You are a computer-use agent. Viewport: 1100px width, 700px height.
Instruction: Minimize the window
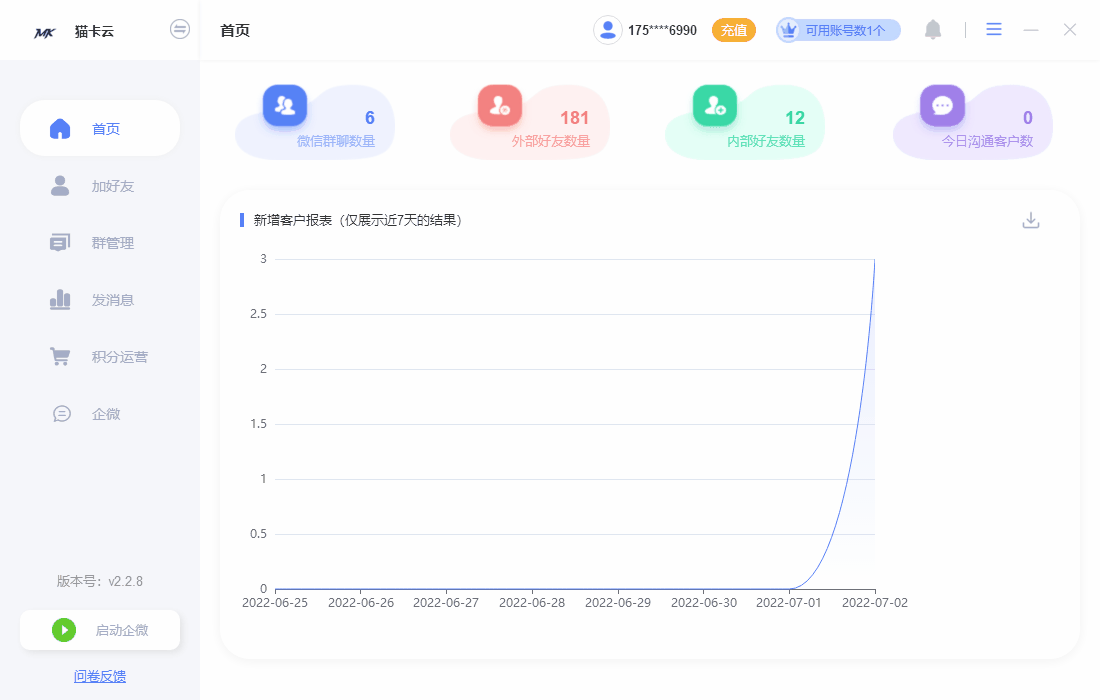1031,29
